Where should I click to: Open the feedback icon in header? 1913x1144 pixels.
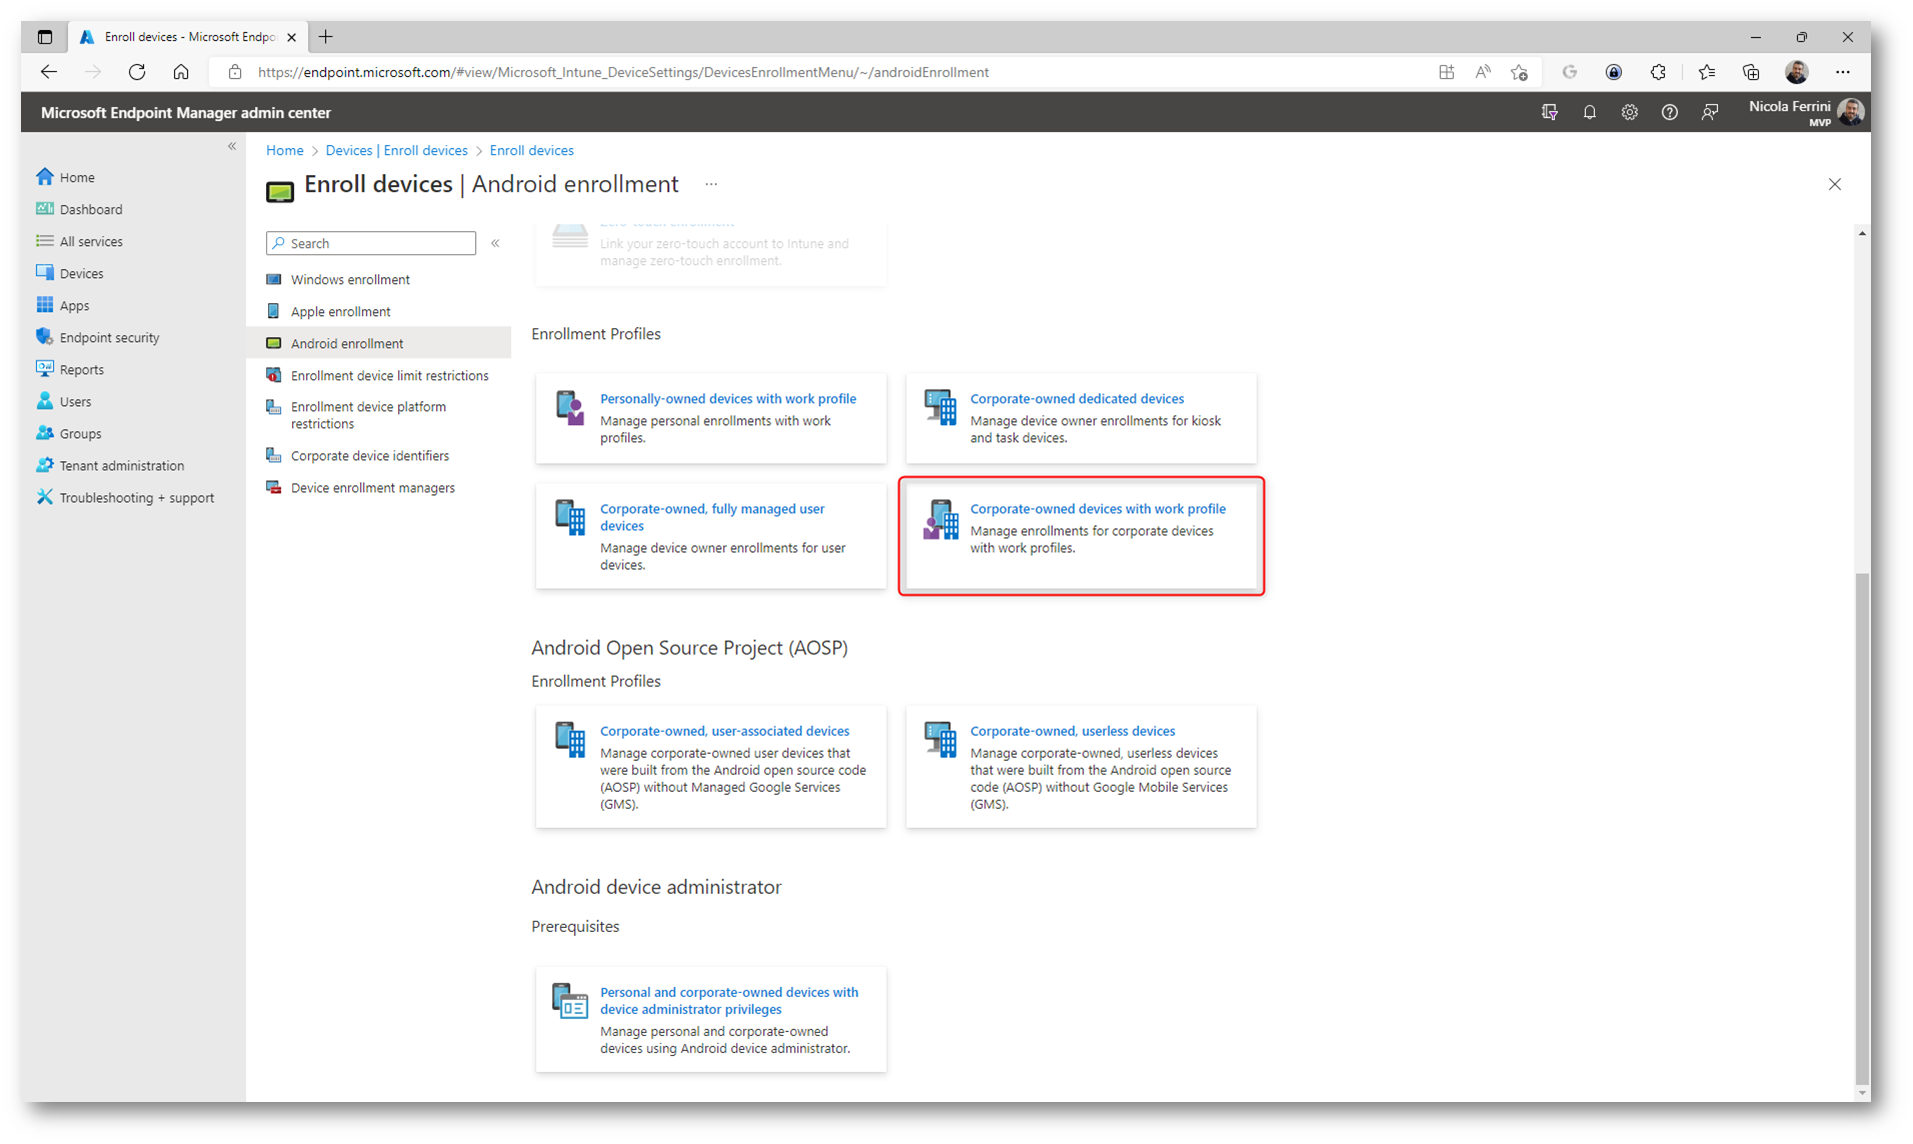(x=1709, y=112)
